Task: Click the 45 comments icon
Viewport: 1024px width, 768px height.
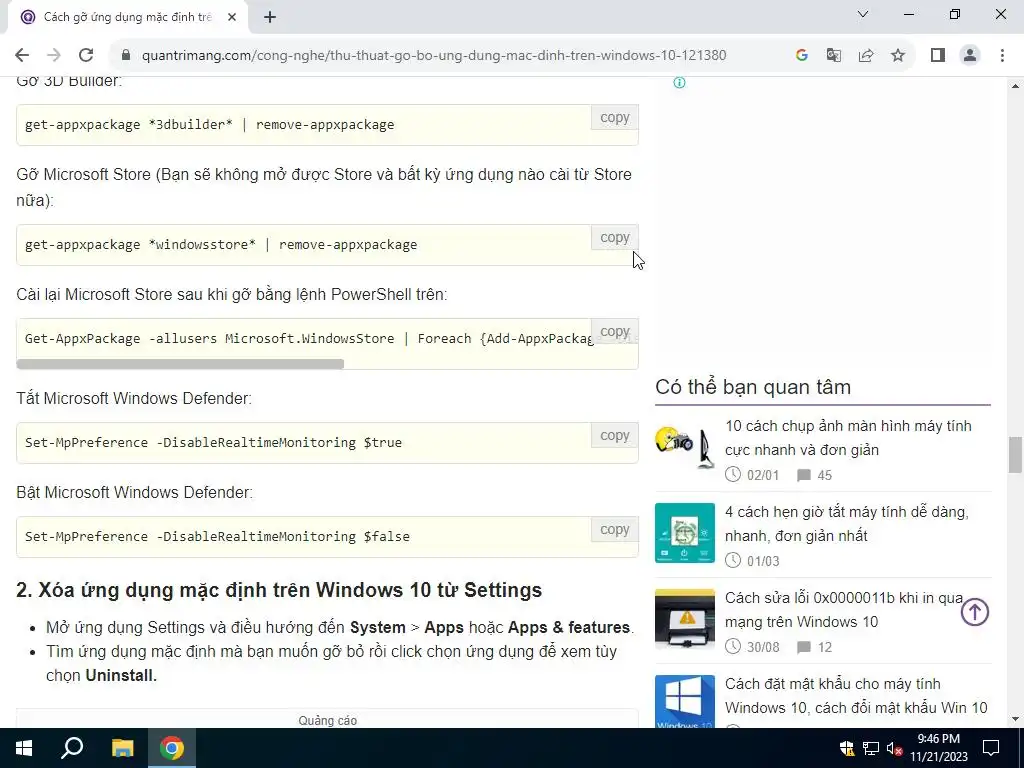Action: click(x=803, y=475)
